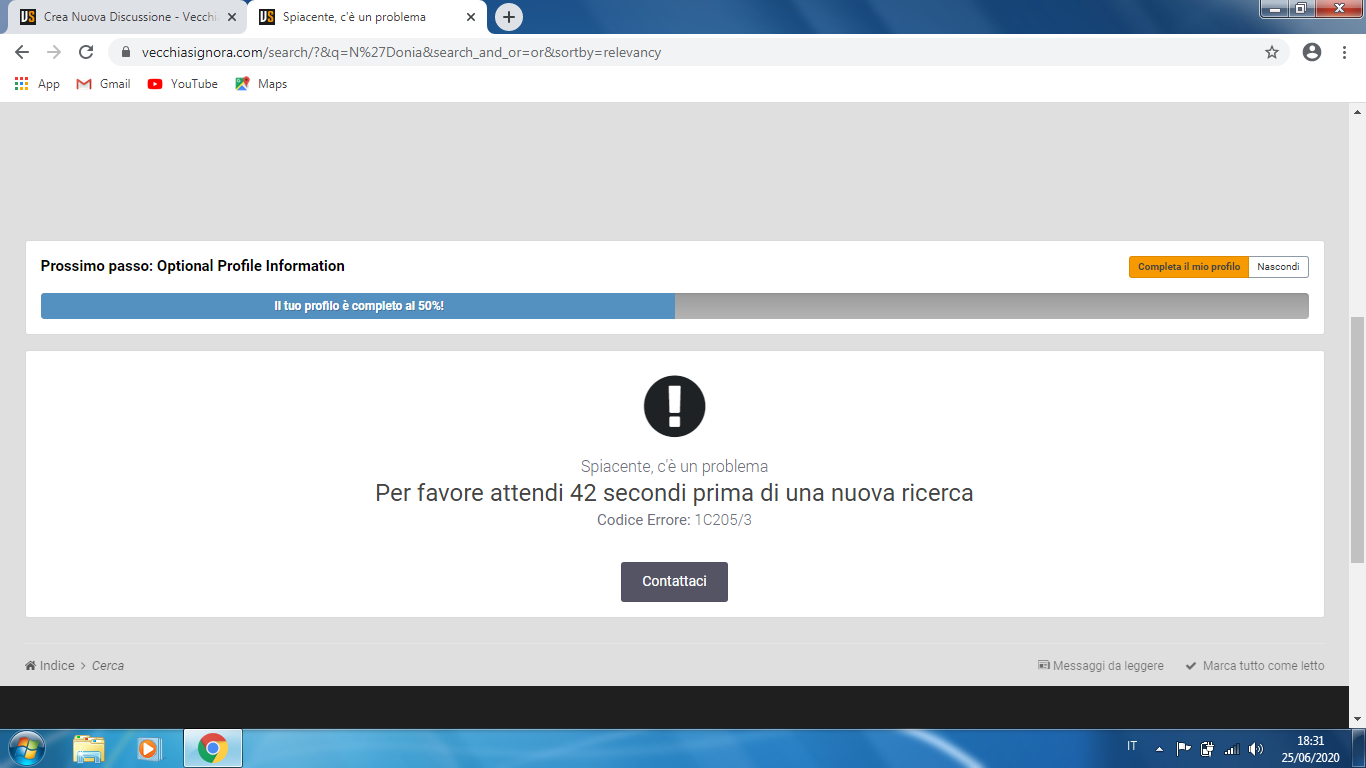The height and width of the screenshot is (768, 1366).
Task: Click the Contattaci button
Action: tap(674, 582)
